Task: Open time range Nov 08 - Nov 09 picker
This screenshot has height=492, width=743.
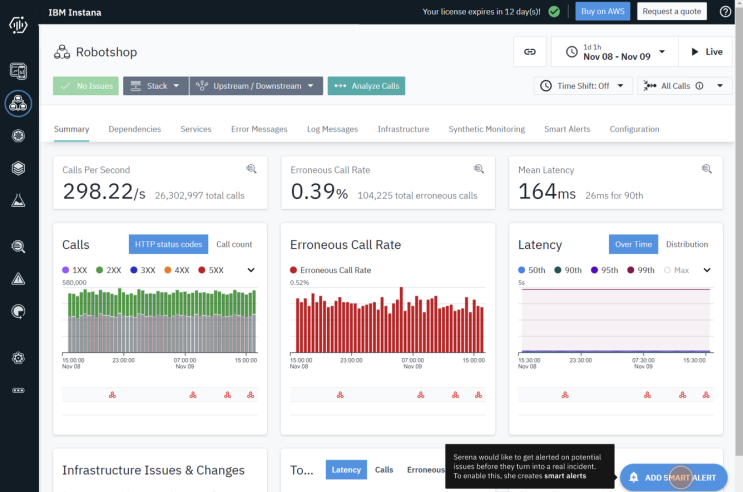Action: pos(615,52)
